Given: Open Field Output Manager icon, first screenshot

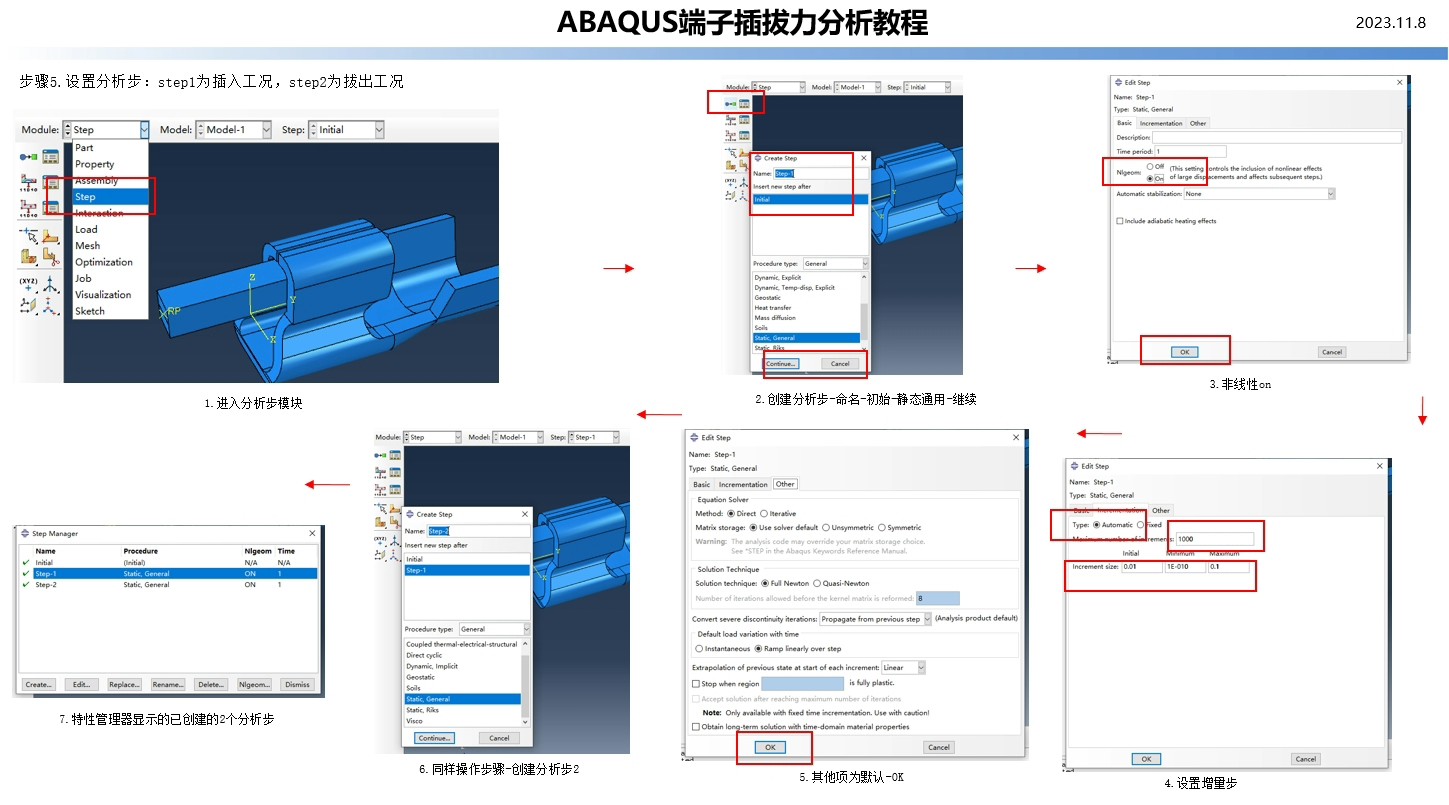Looking at the screenshot, I should [x=50, y=182].
